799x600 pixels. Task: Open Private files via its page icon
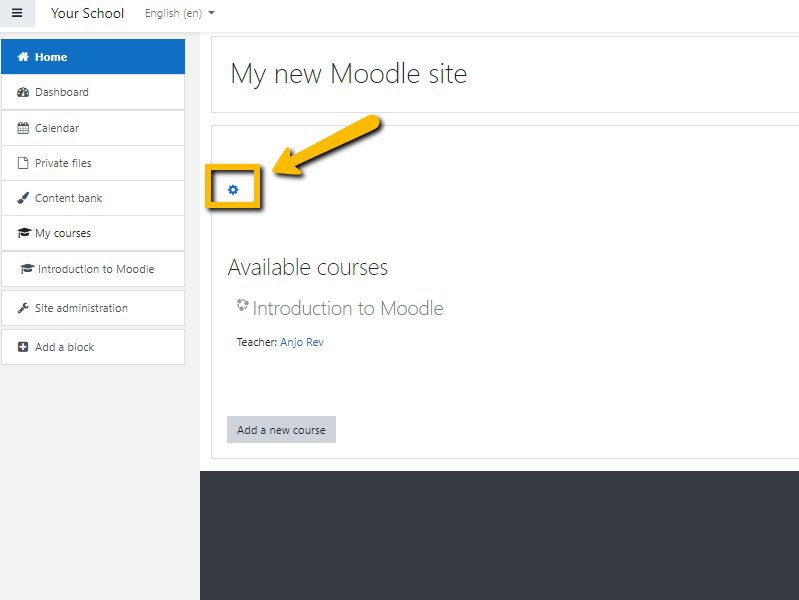point(23,163)
